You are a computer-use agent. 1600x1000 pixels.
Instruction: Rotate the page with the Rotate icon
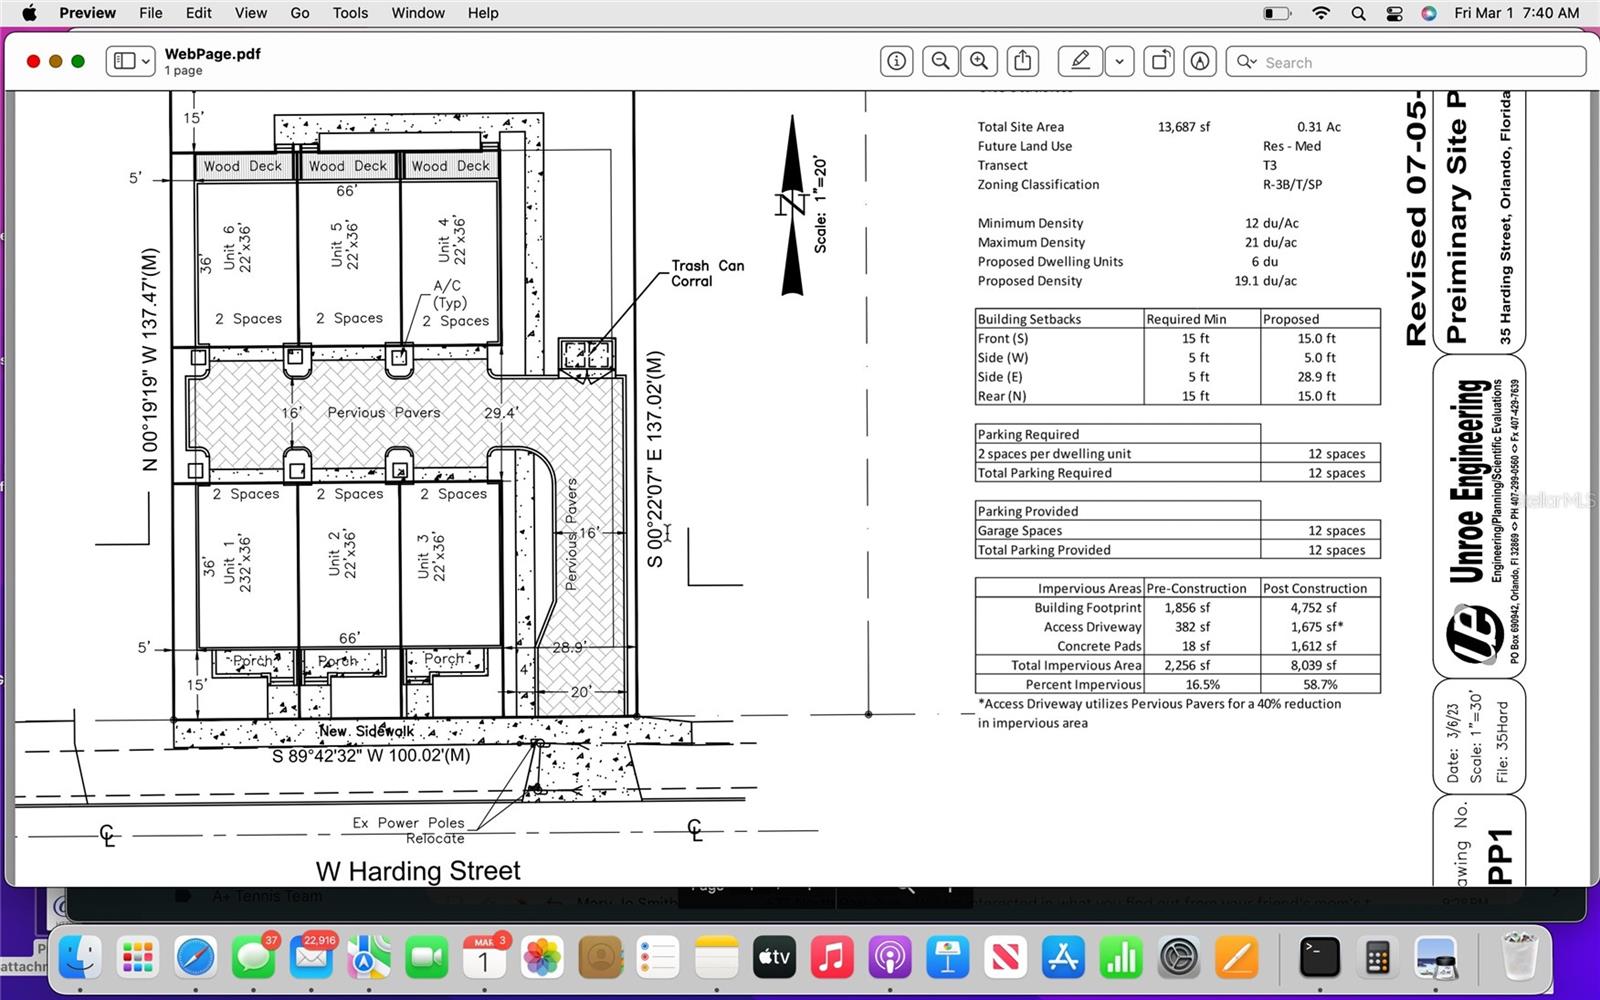click(x=1159, y=61)
